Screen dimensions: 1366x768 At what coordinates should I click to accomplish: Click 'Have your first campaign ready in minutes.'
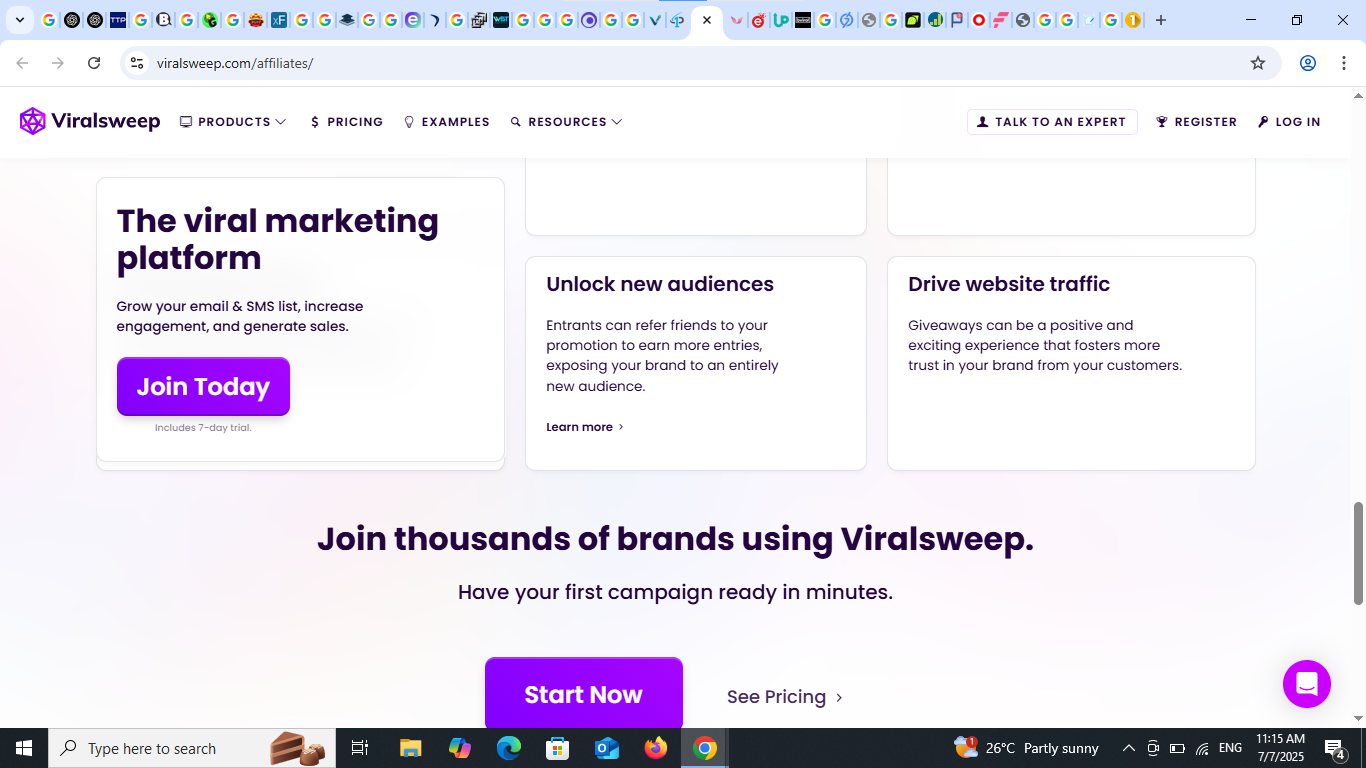(675, 592)
